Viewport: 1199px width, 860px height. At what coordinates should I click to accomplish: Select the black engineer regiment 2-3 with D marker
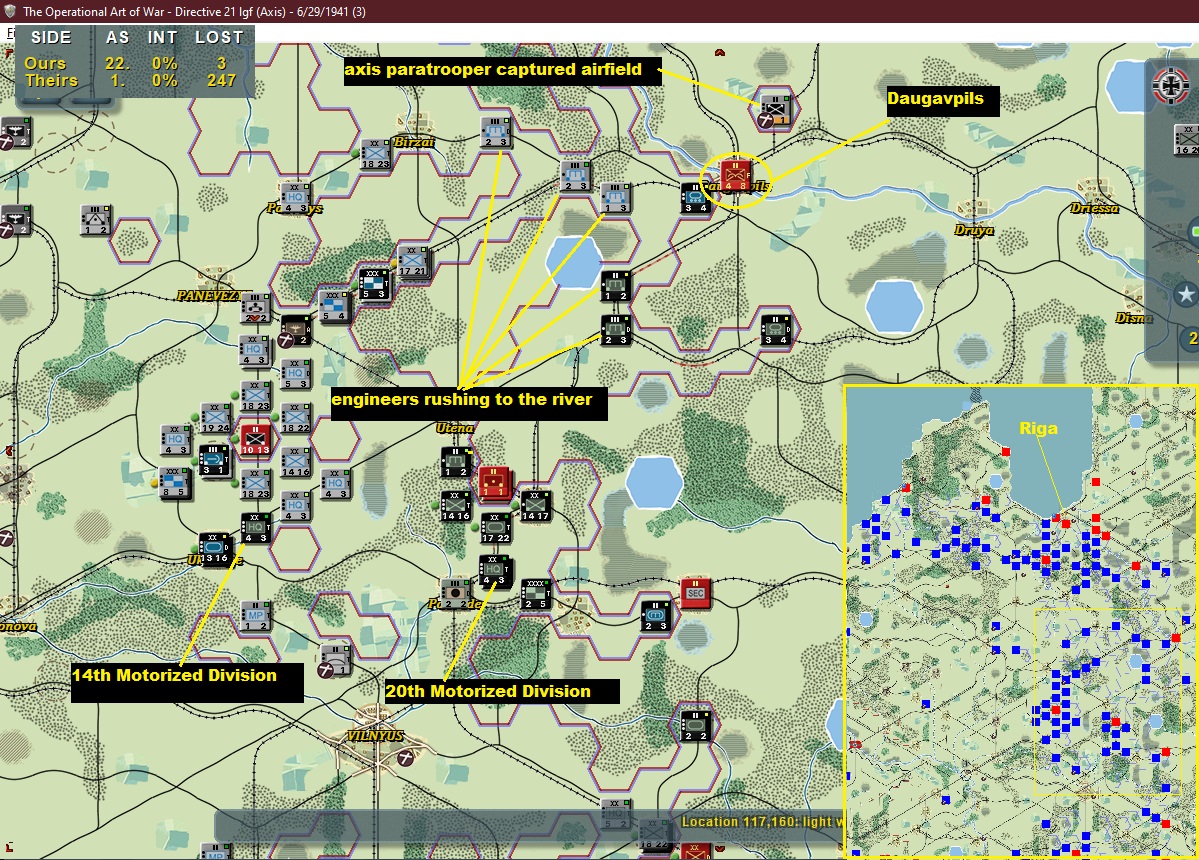pyautogui.click(x=616, y=329)
